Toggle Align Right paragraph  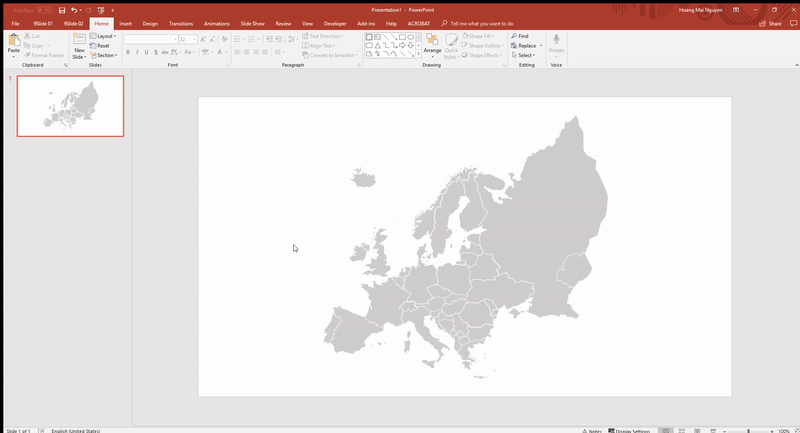tap(256, 52)
